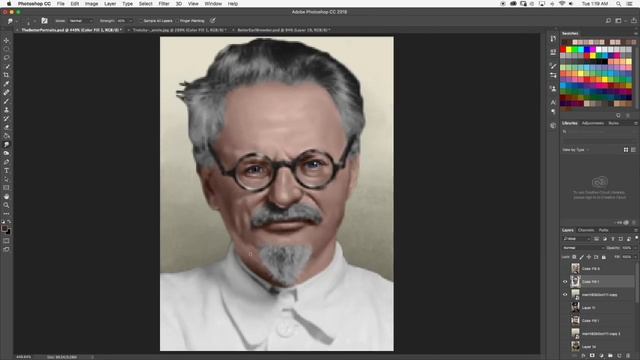Select the Eraser tool
Viewport: 640px width, 360px height.
pos(6,127)
